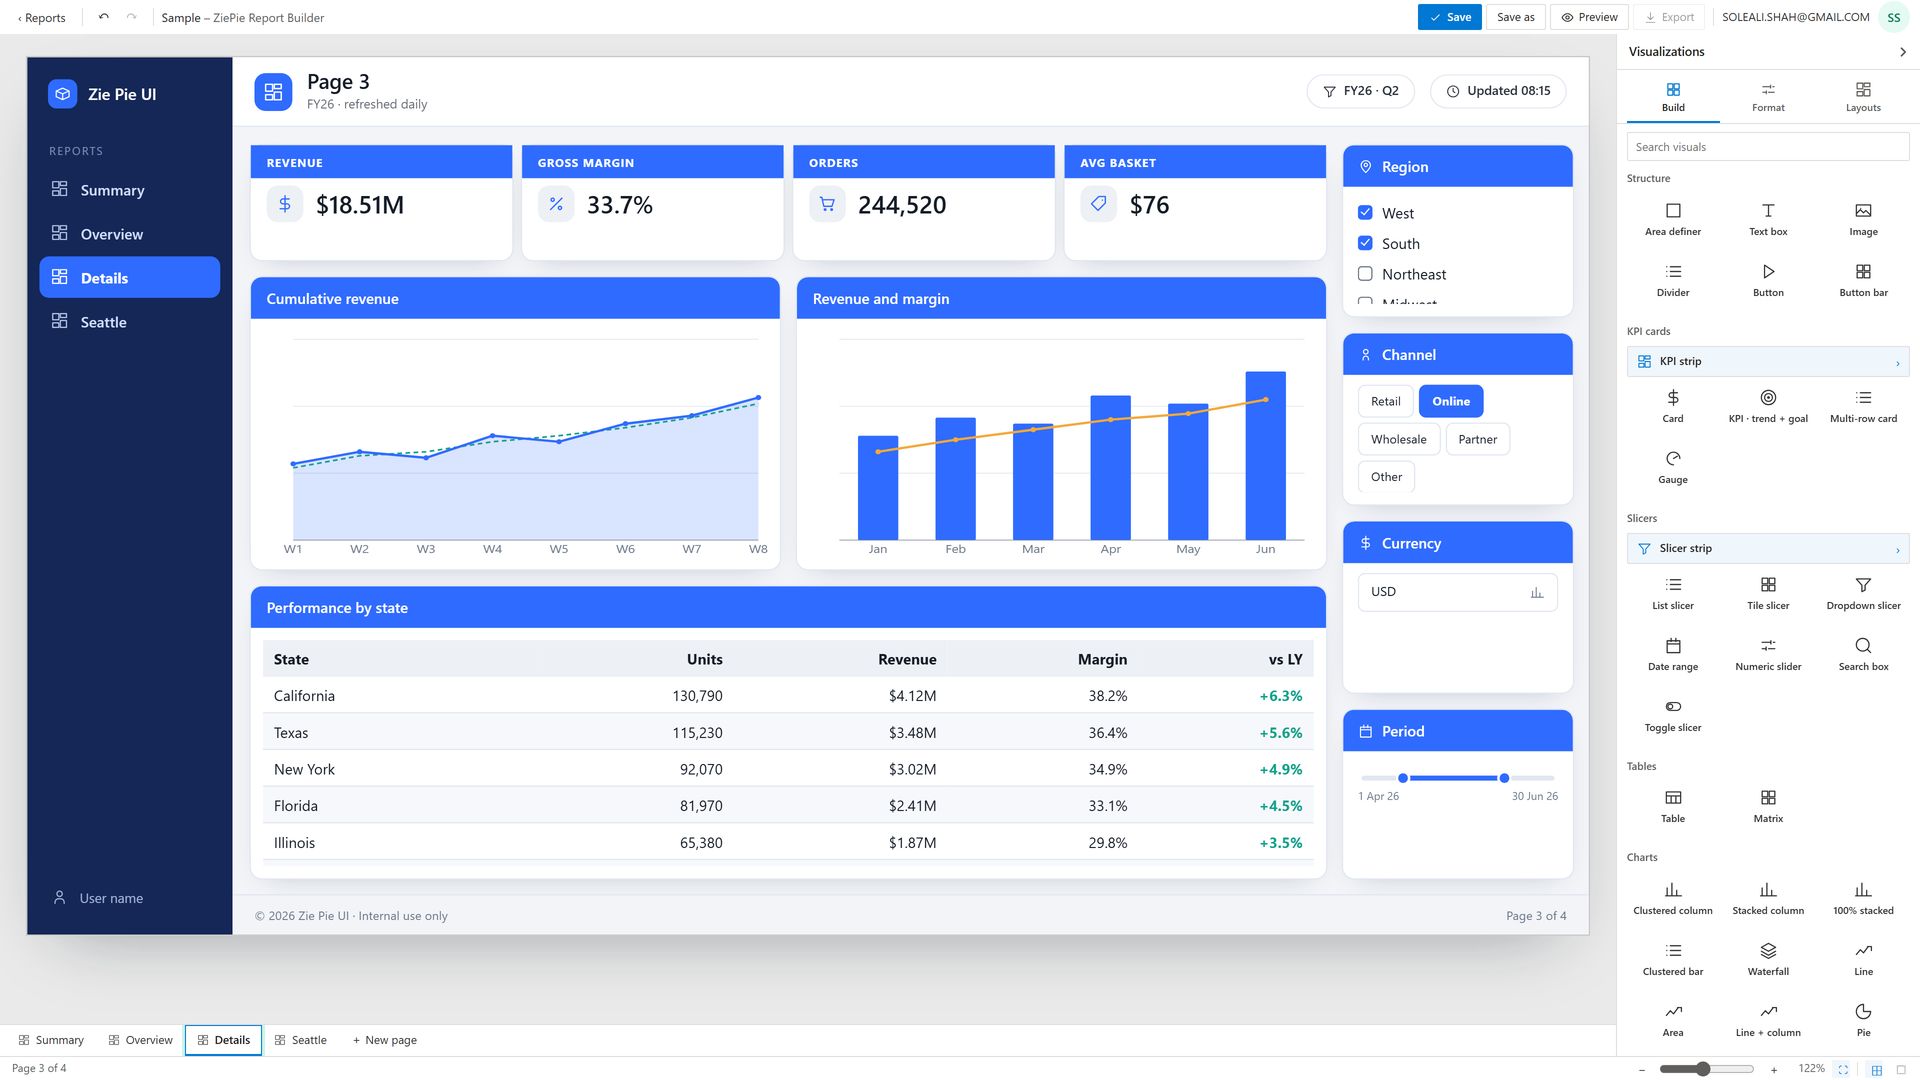Insert a Text box element
Image resolution: width=1920 pixels, height=1080 pixels.
point(1767,219)
